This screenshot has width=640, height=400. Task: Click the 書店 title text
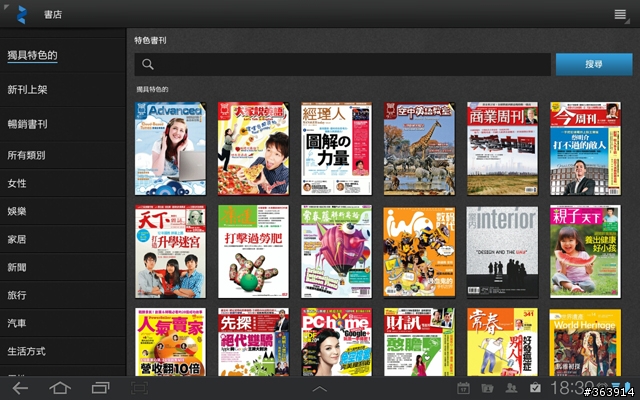tap(53, 15)
